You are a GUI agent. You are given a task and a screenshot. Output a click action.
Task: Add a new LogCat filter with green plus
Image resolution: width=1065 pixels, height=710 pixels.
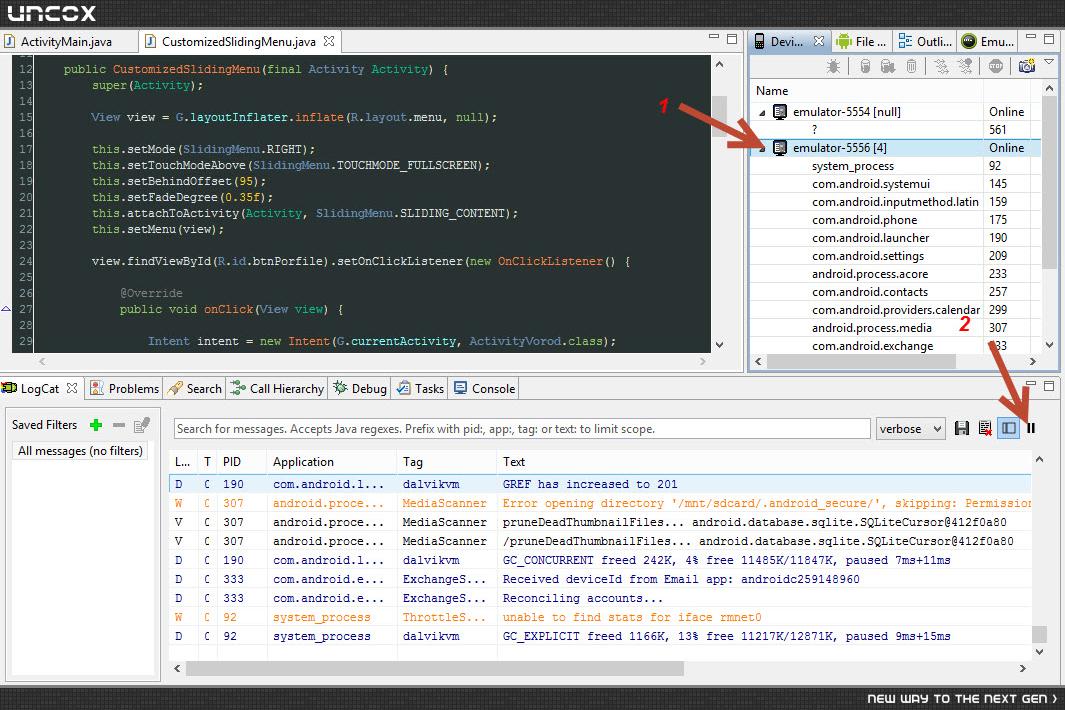96,425
